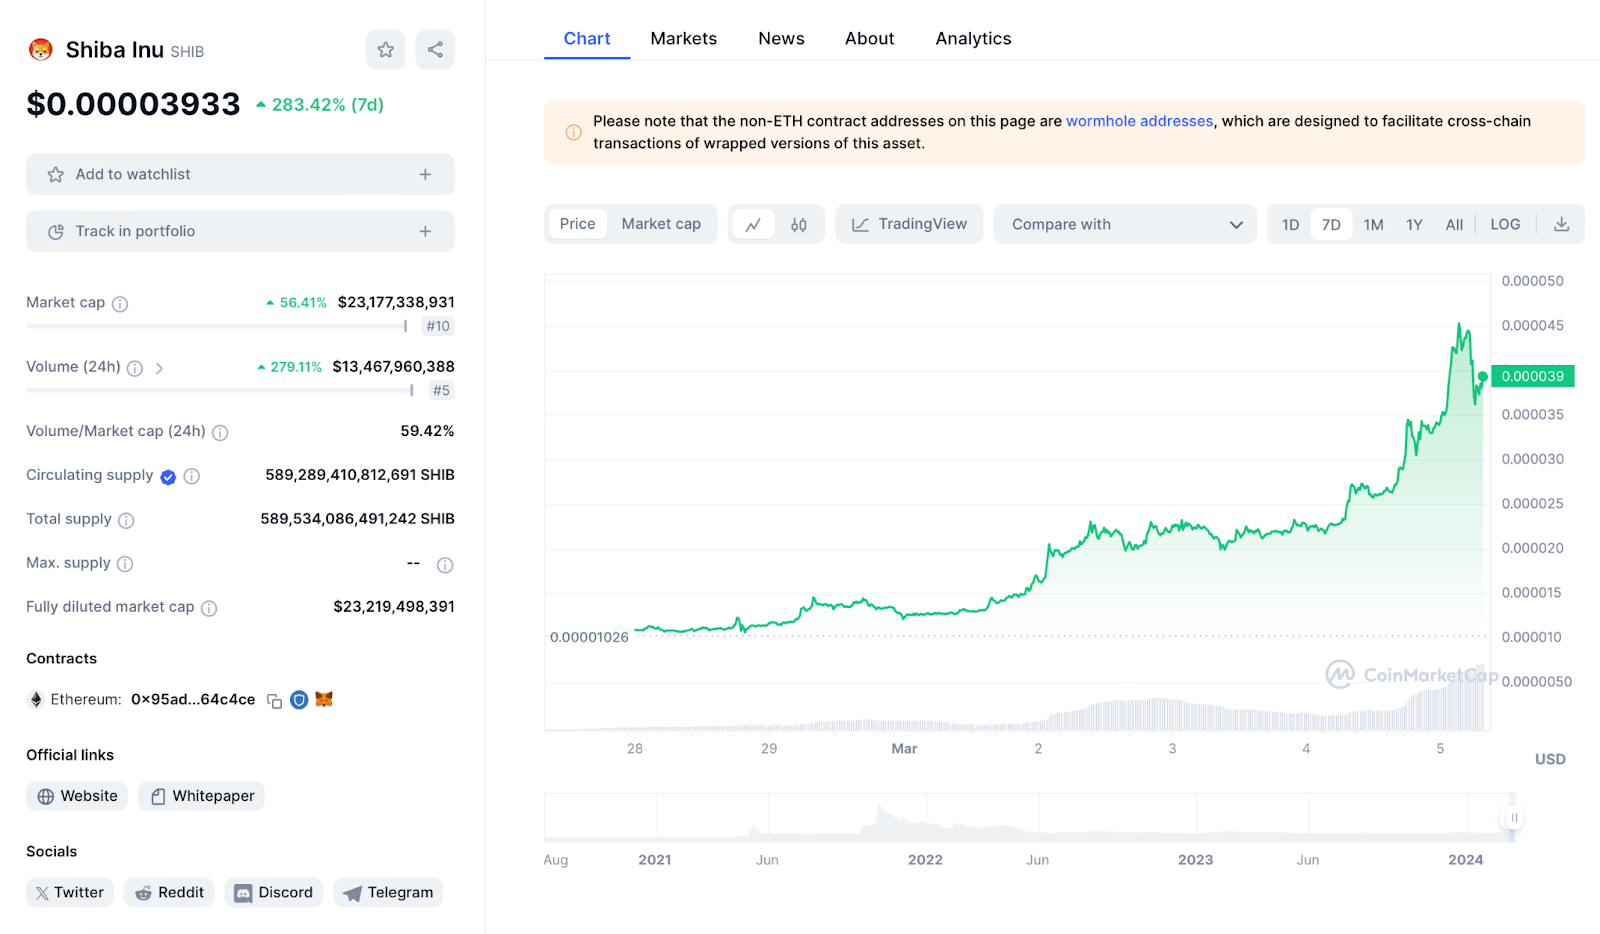Click the market cap rank progress bar
Viewport: 1600px width, 934px height.
pyautogui.click(x=217, y=326)
